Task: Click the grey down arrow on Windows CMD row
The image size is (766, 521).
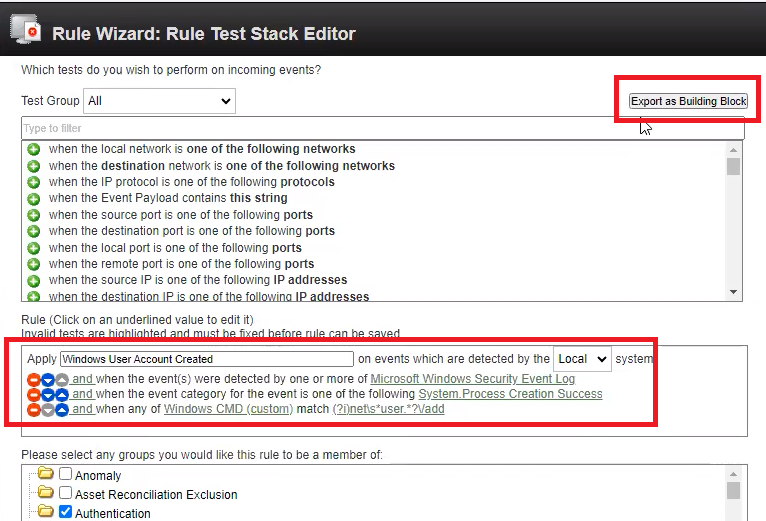Action: coord(48,410)
